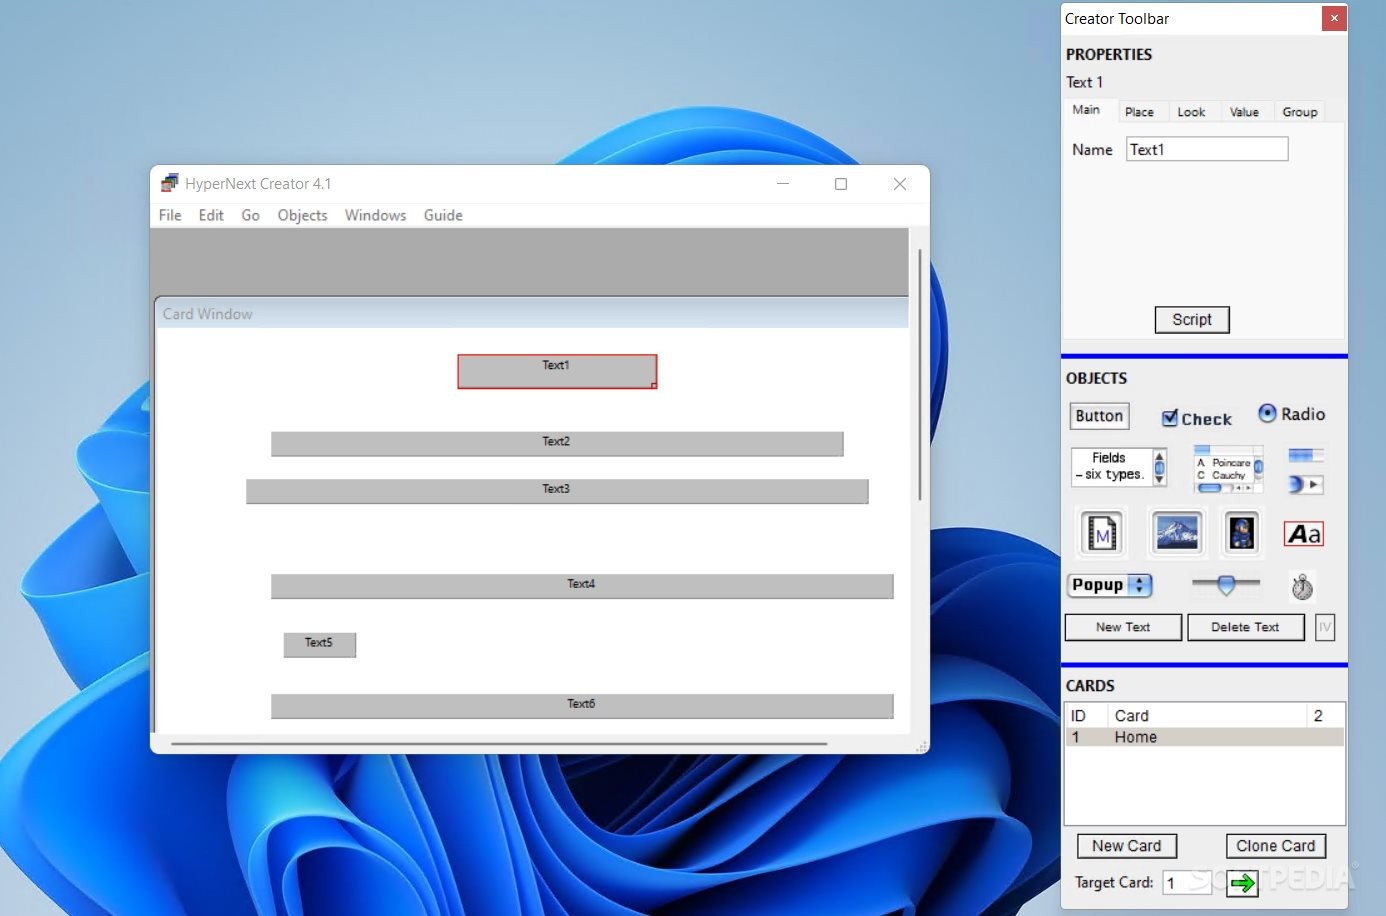Select the Text3 object on card

(557, 491)
